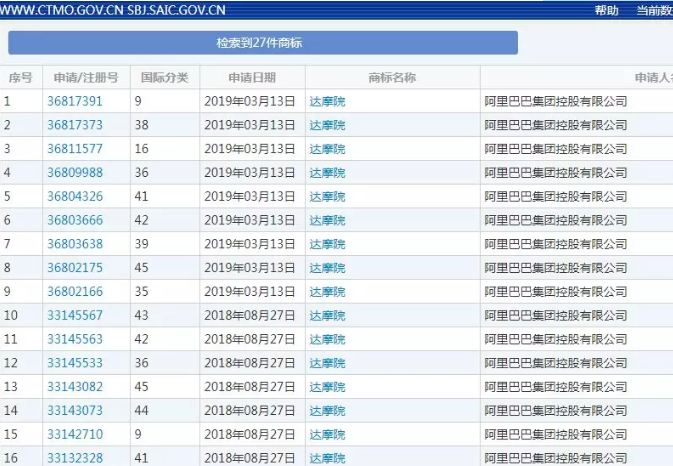Open 达摩院 trademark in row 36803638
The width and height of the screenshot is (673, 466).
[x=327, y=244]
